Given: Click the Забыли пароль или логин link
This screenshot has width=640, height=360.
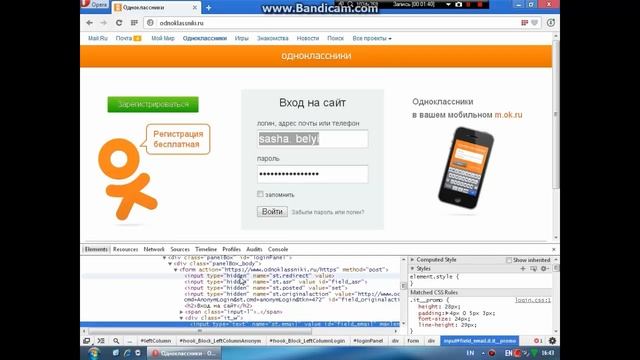Looking at the screenshot, I should click(328, 212).
